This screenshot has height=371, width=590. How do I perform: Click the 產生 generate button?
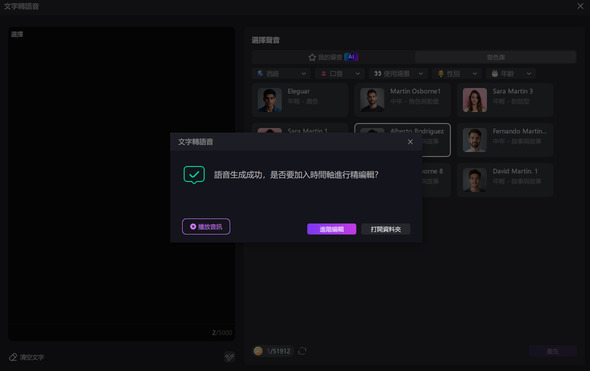click(552, 351)
